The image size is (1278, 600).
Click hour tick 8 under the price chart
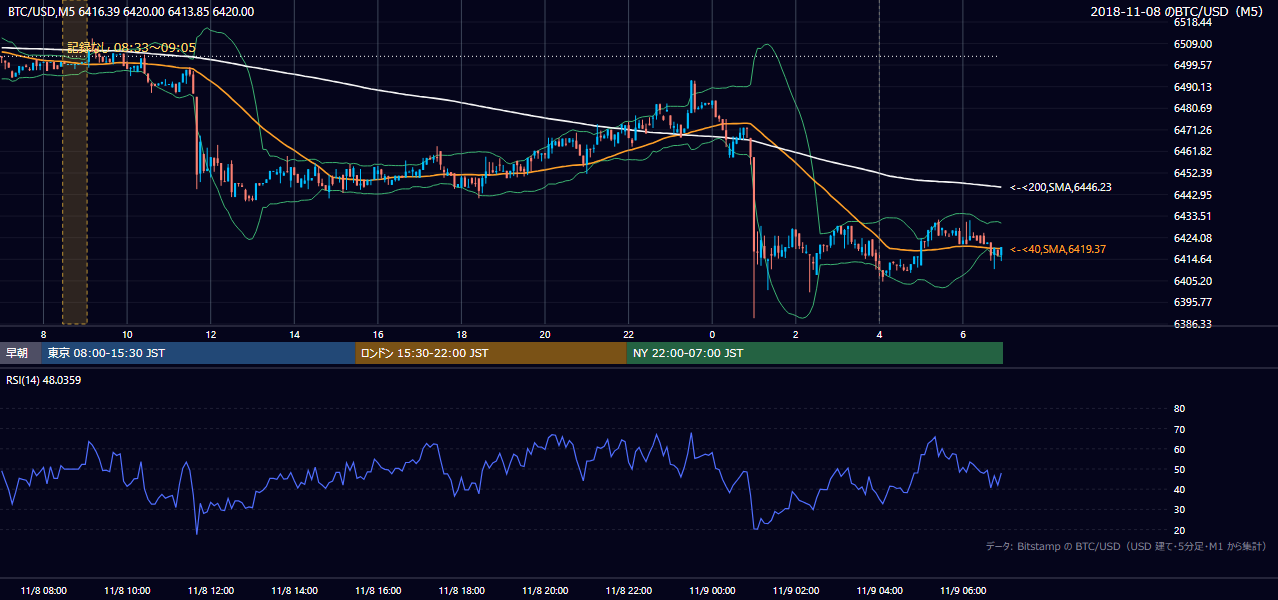pos(43,334)
